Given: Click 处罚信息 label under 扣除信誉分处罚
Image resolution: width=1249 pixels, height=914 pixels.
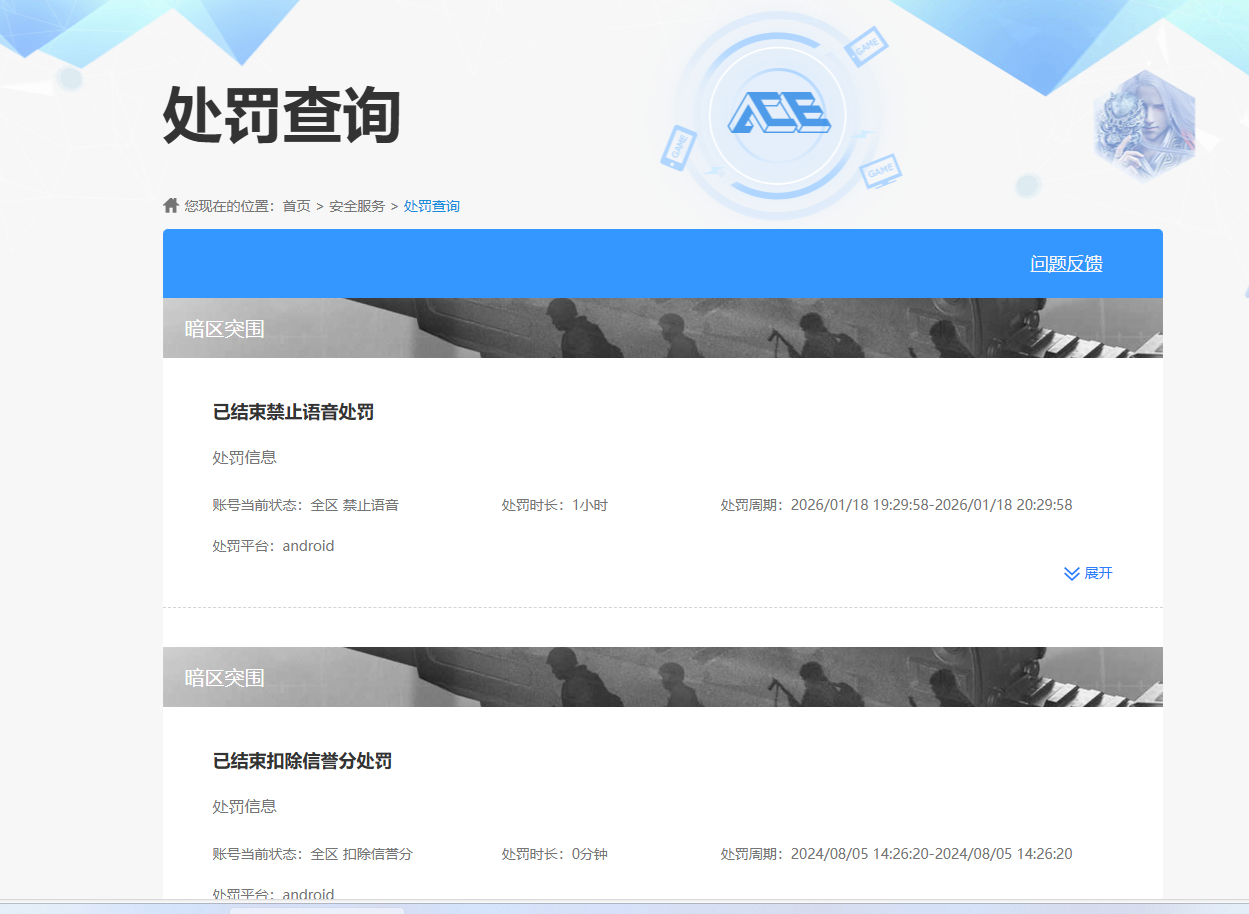Looking at the screenshot, I should 245,806.
